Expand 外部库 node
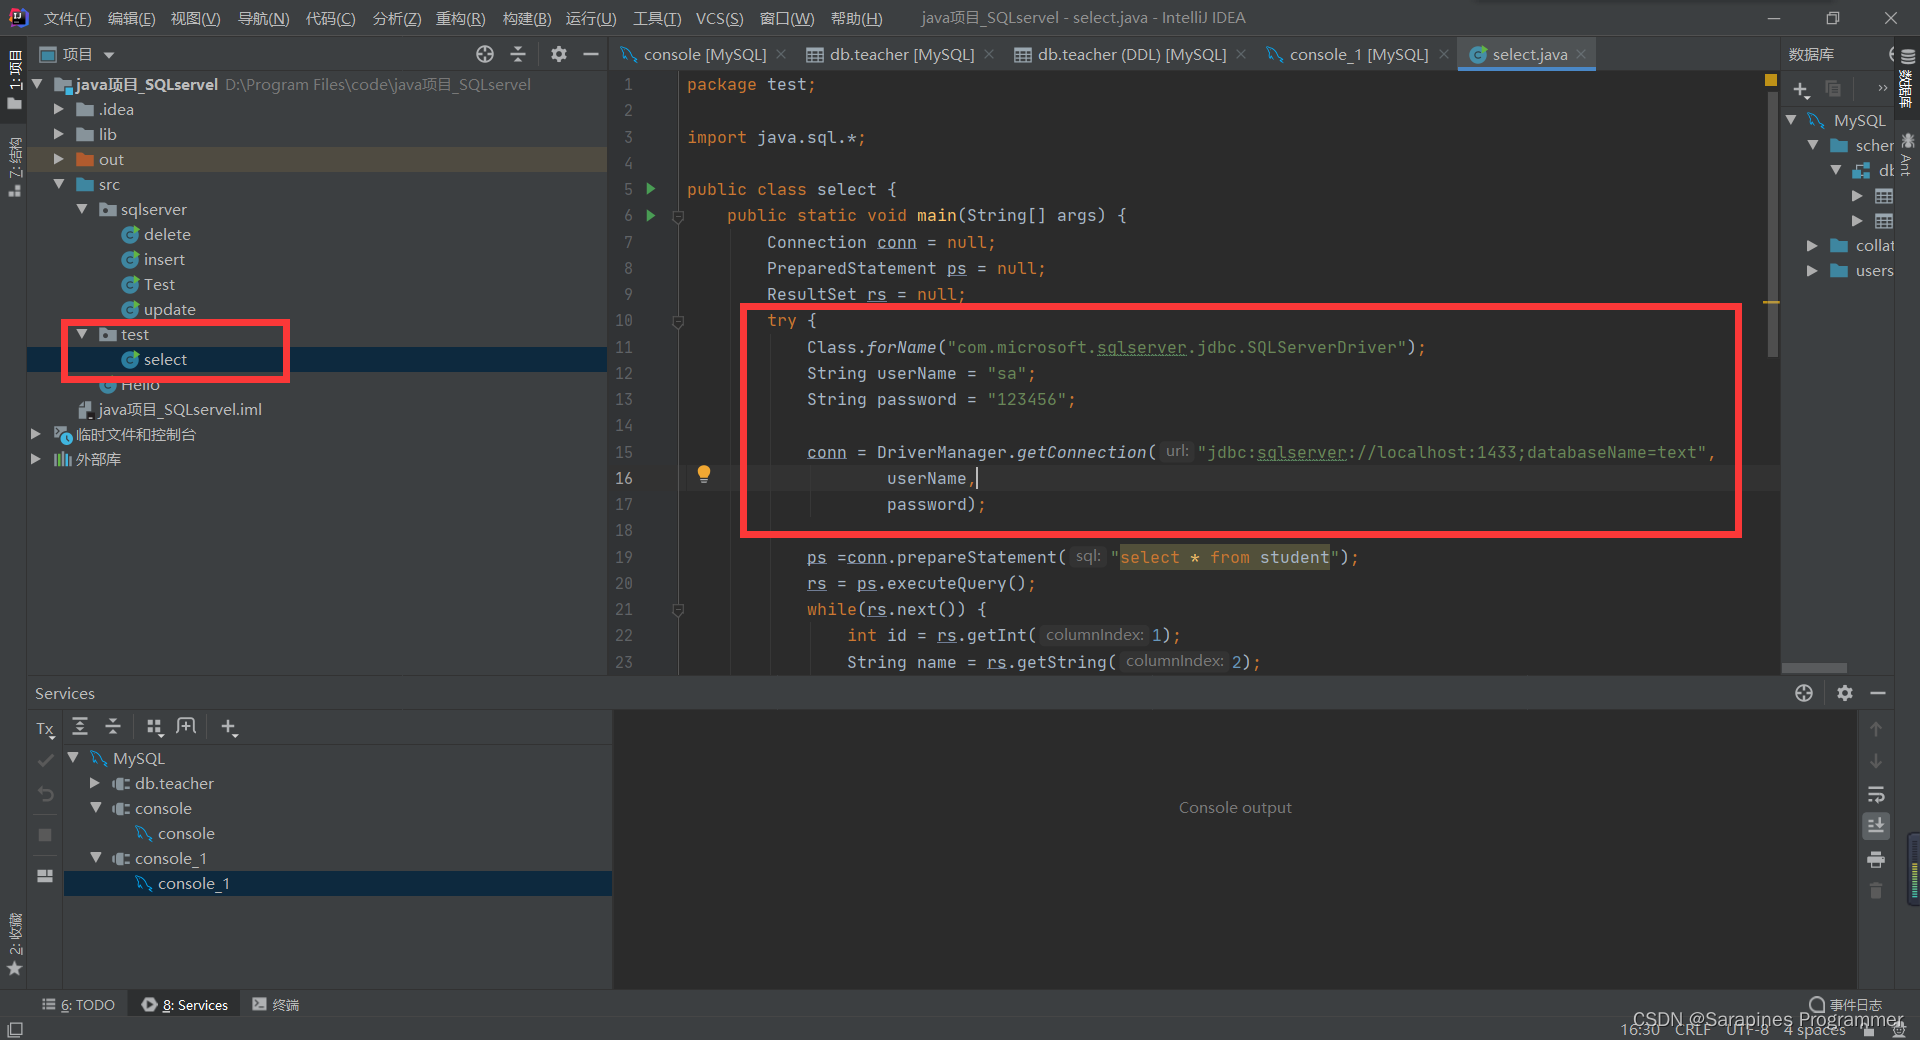1920x1040 pixels. [x=36, y=459]
